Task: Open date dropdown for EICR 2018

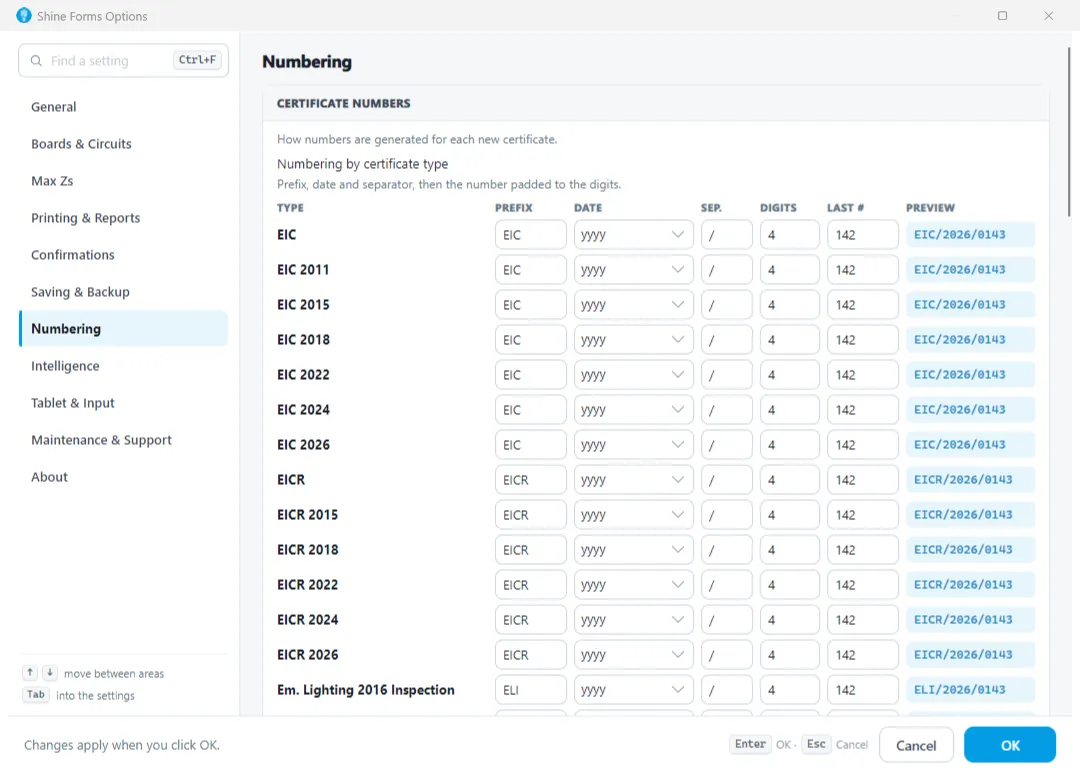Action: point(633,550)
